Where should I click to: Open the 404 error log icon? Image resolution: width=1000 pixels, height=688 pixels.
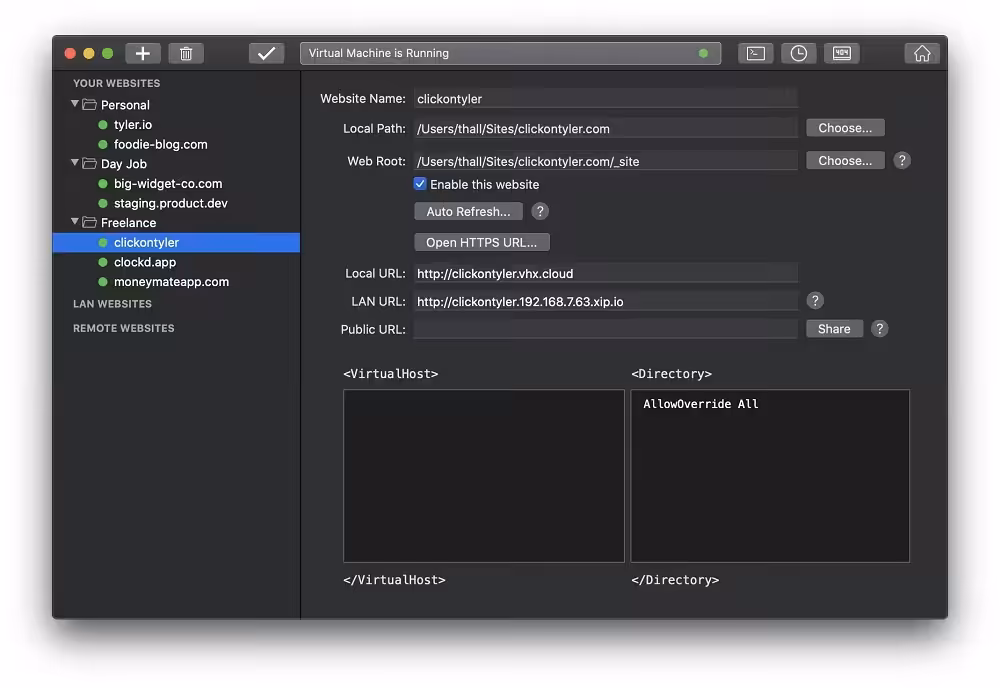[x=842, y=54]
